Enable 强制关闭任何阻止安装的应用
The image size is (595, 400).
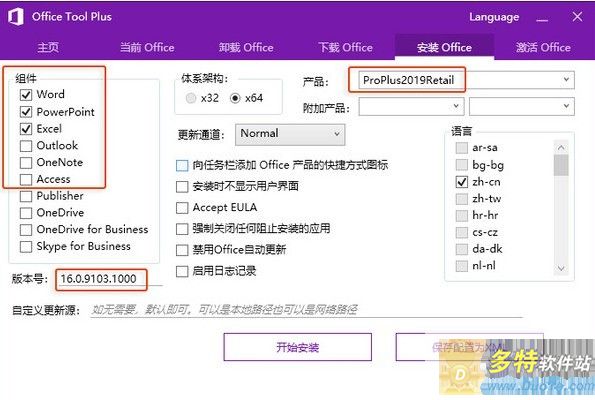182,229
